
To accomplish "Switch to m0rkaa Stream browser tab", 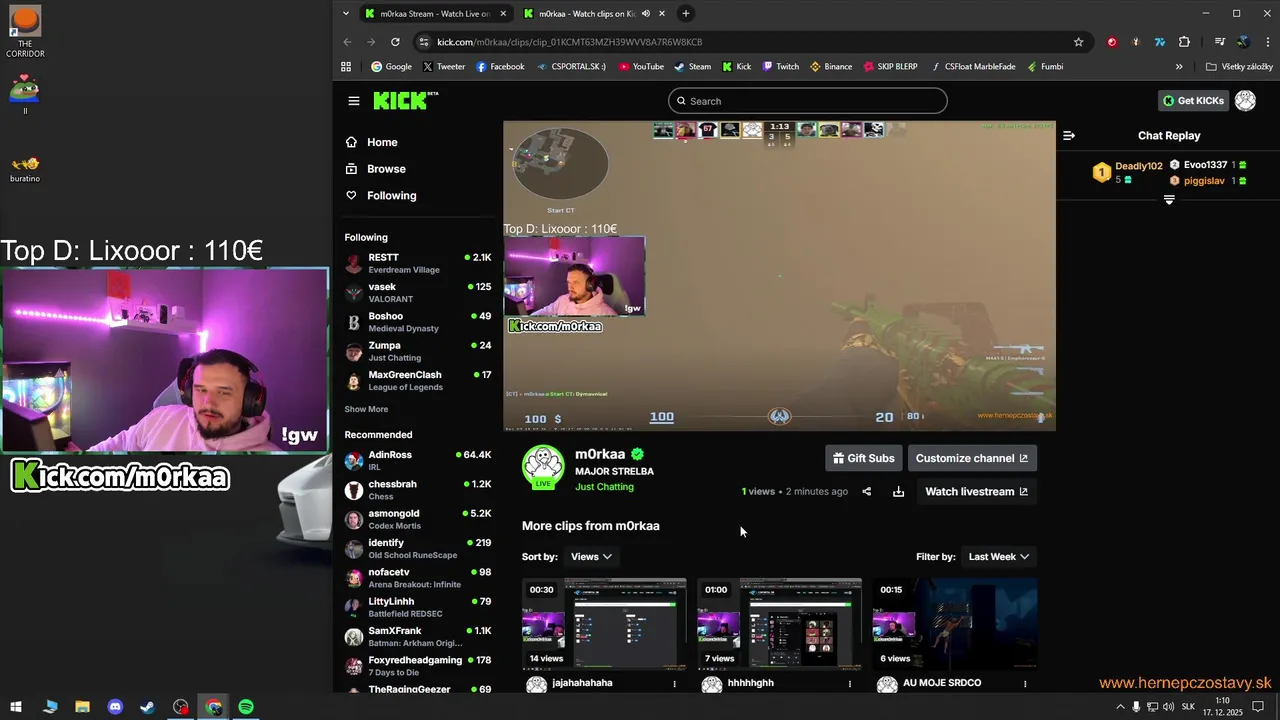I will point(436,14).
